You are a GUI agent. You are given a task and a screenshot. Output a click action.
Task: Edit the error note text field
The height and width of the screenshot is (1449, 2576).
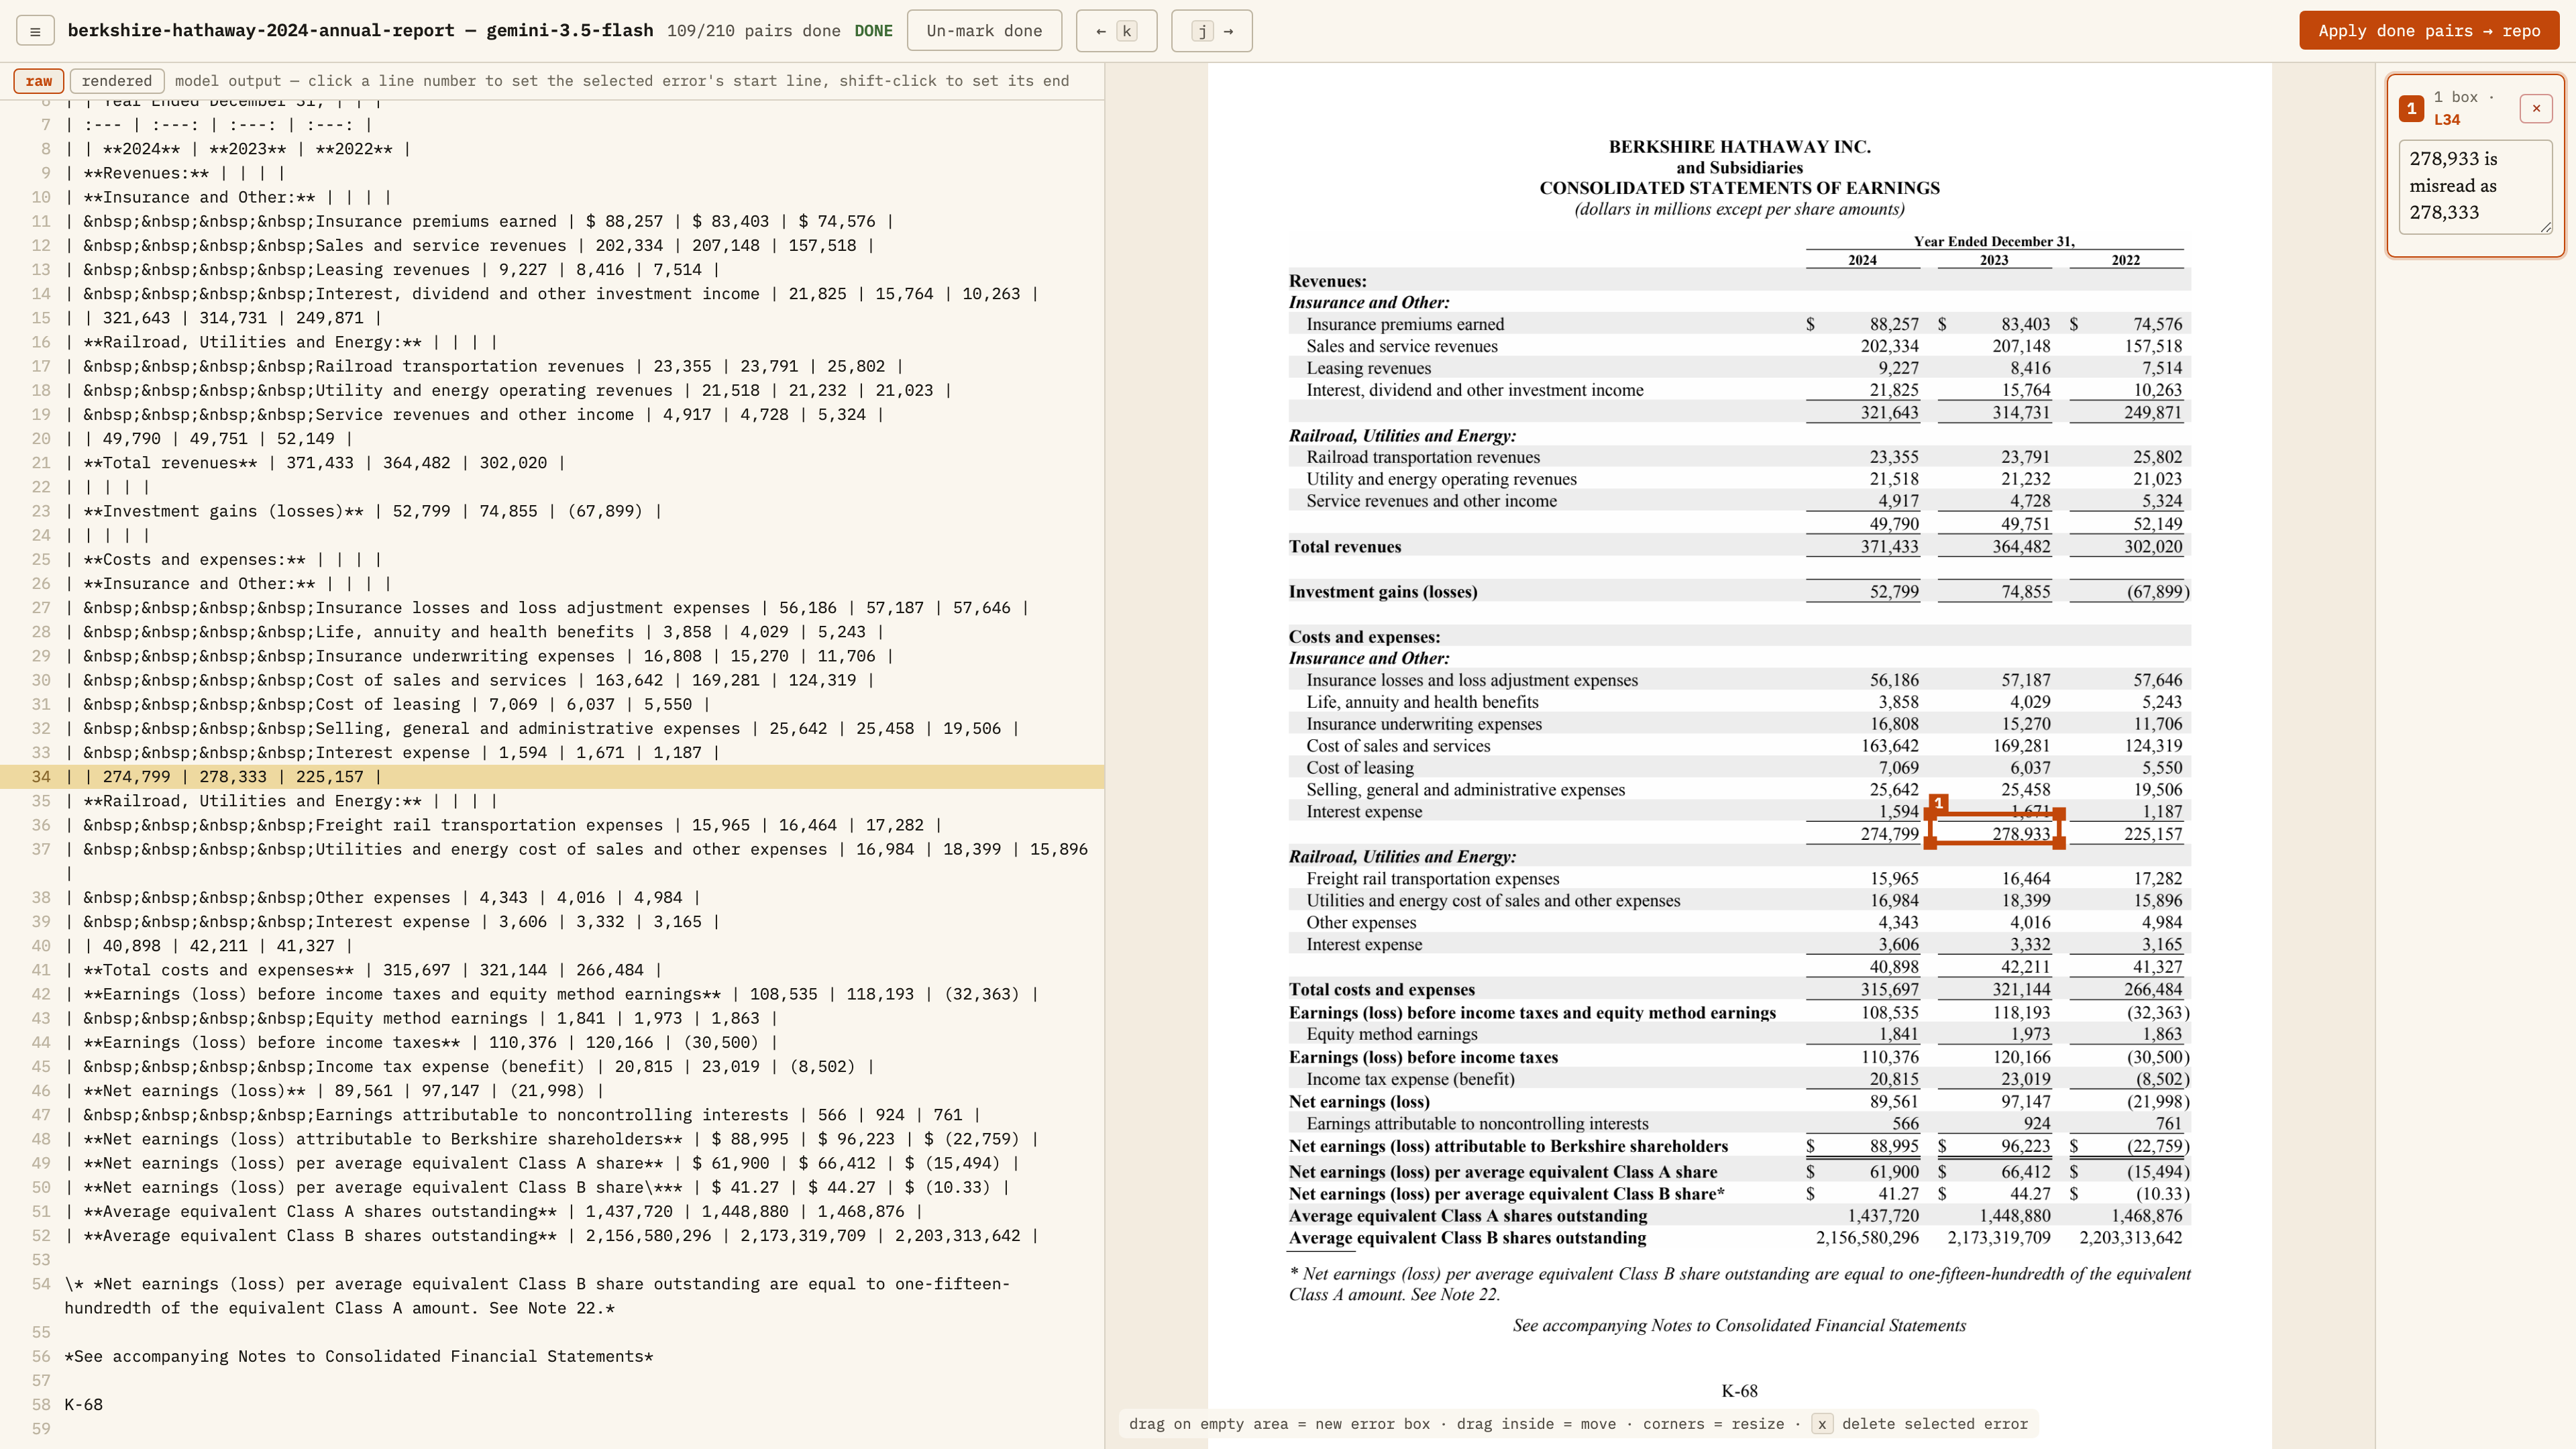[2476, 186]
